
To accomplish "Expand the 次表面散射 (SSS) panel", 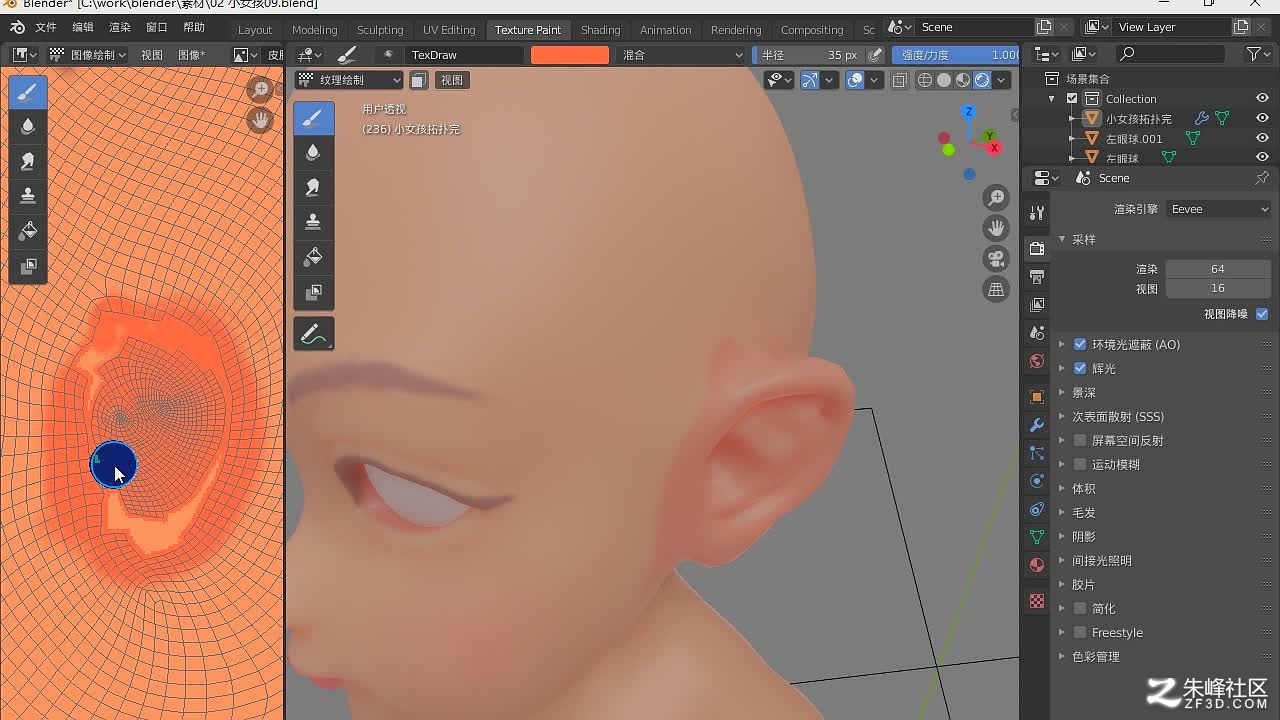I will pyautogui.click(x=1118, y=416).
